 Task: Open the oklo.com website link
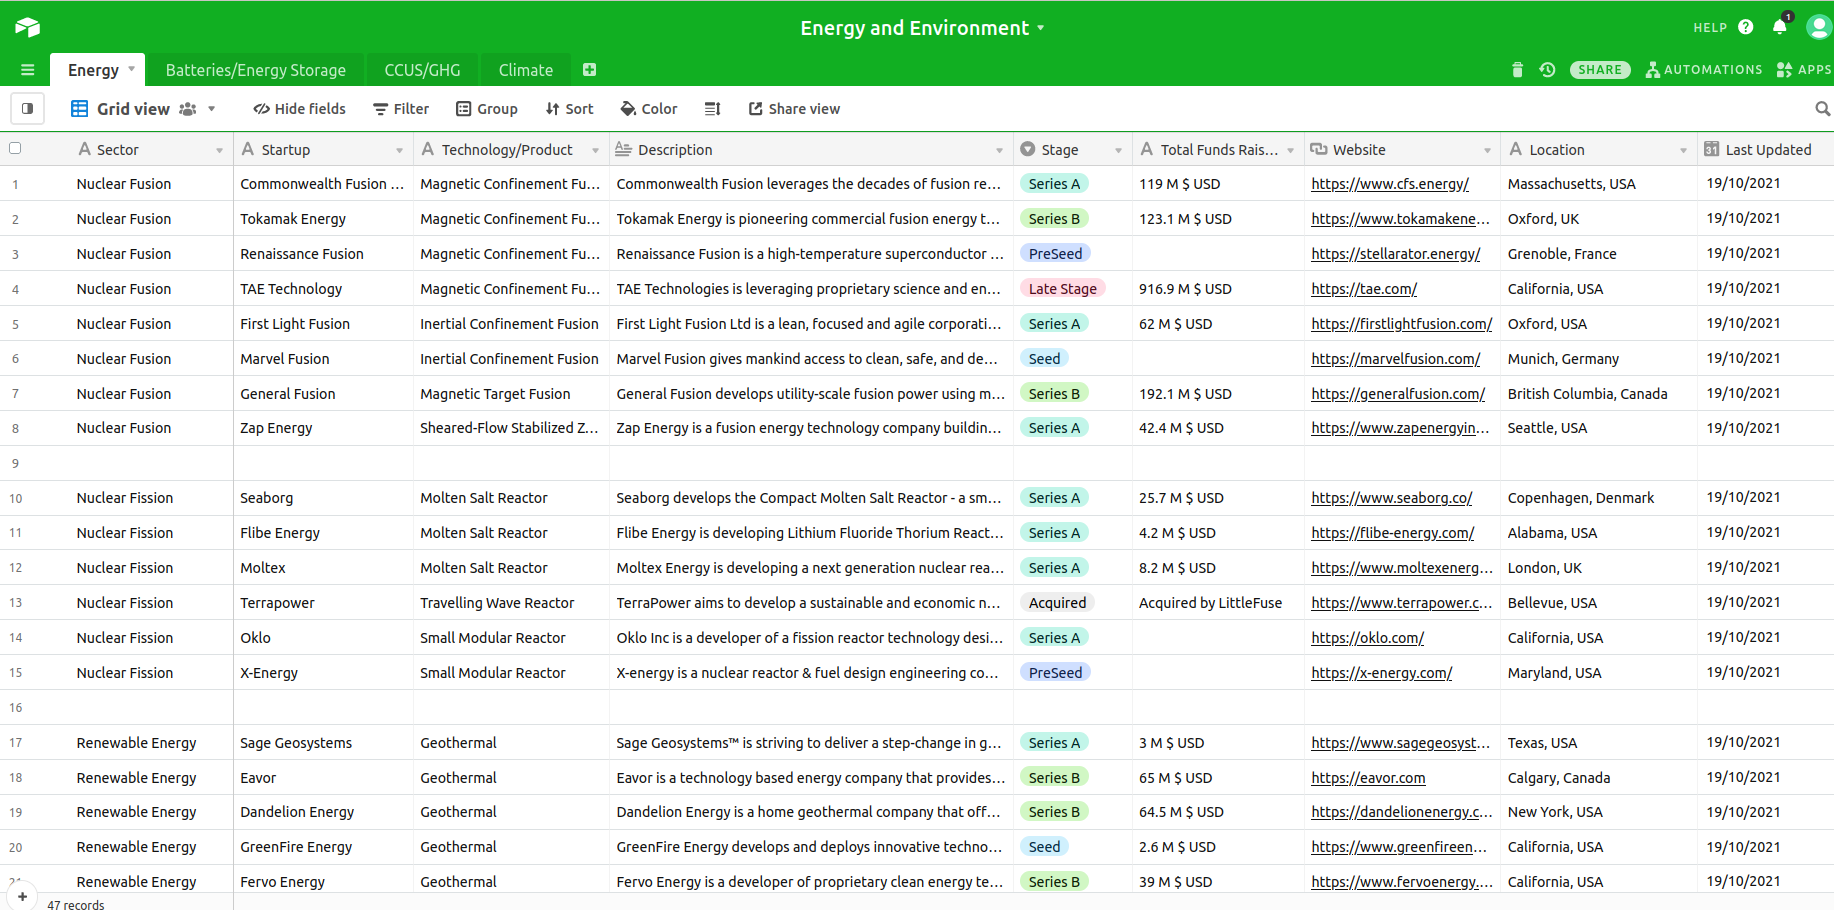coord(1367,638)
